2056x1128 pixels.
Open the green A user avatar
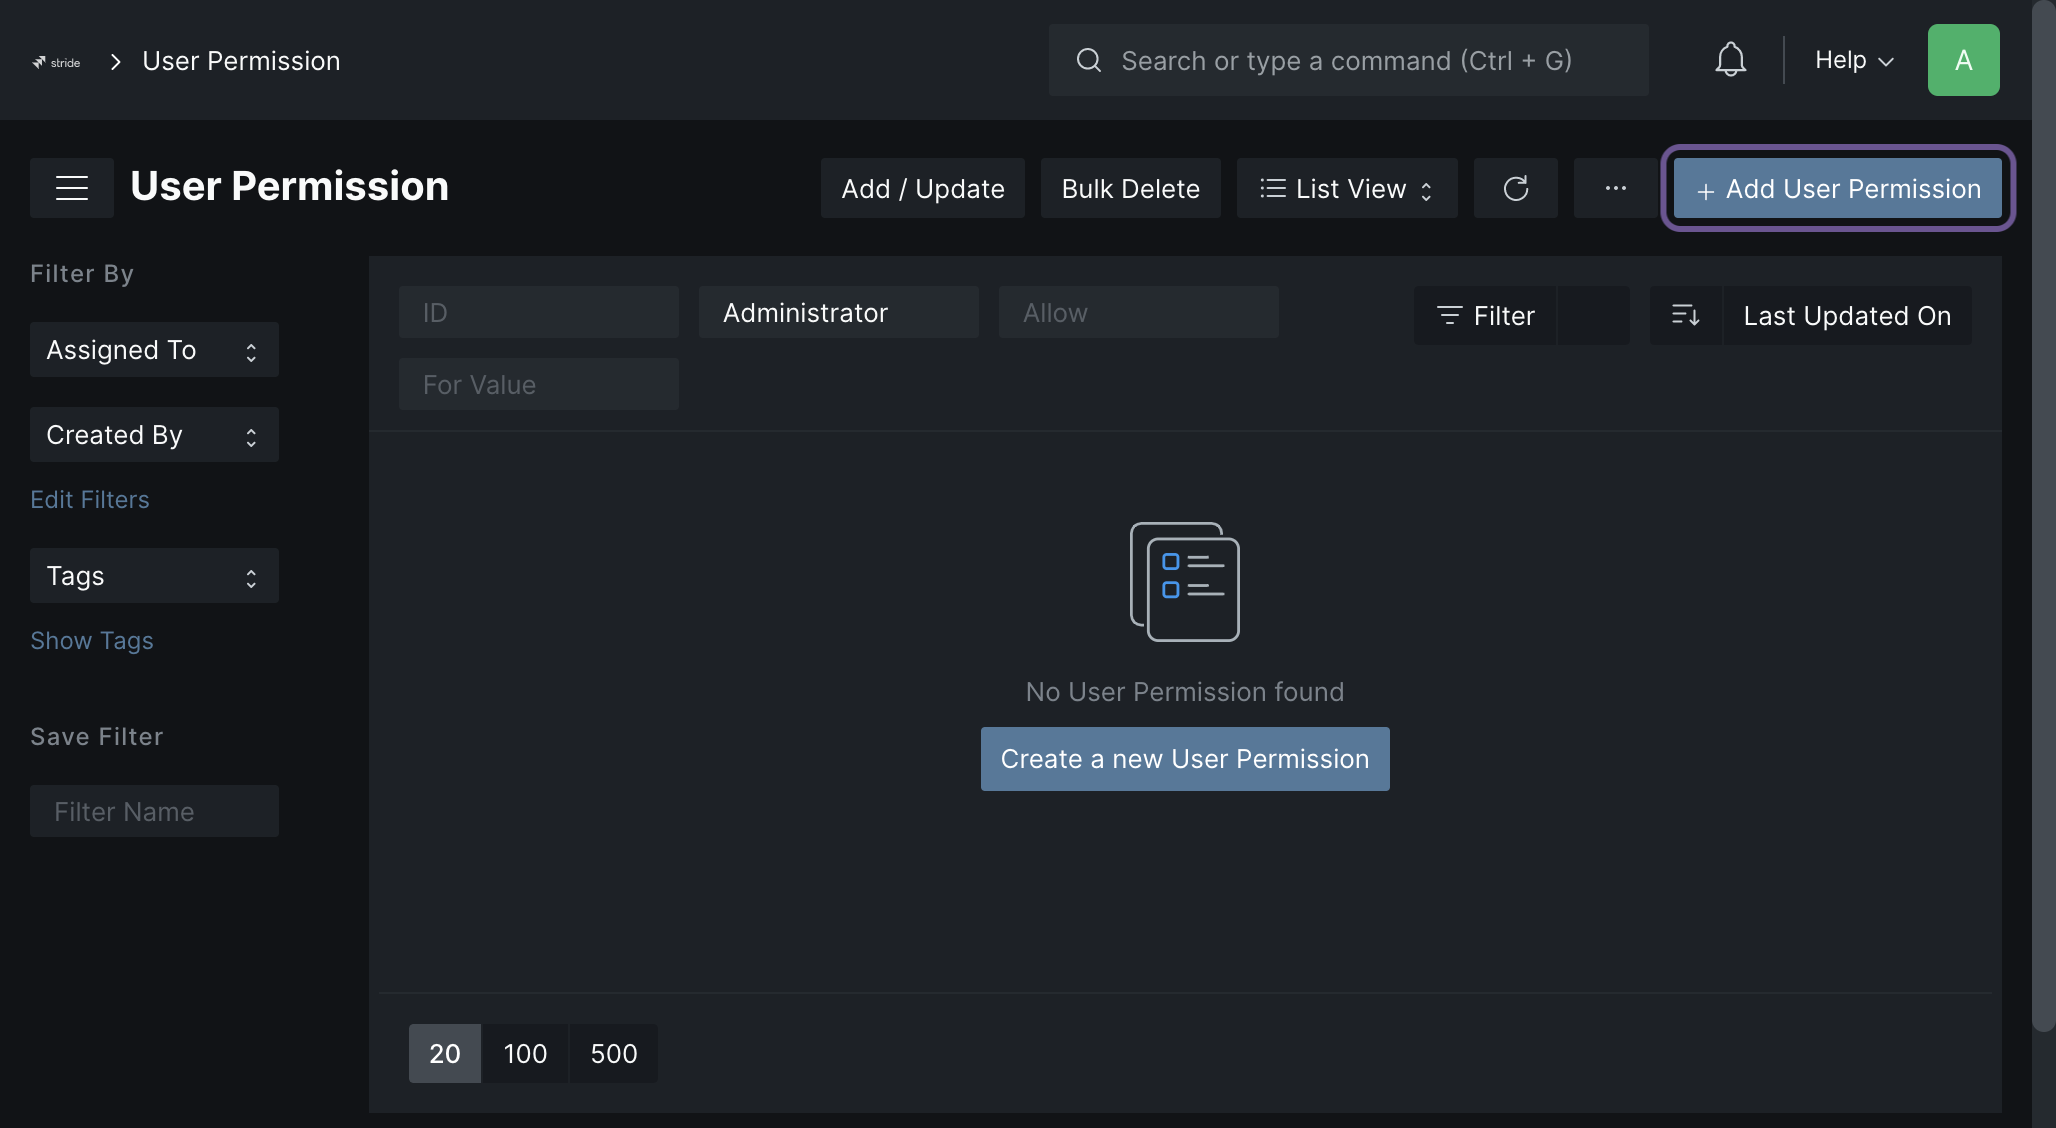1963,60
